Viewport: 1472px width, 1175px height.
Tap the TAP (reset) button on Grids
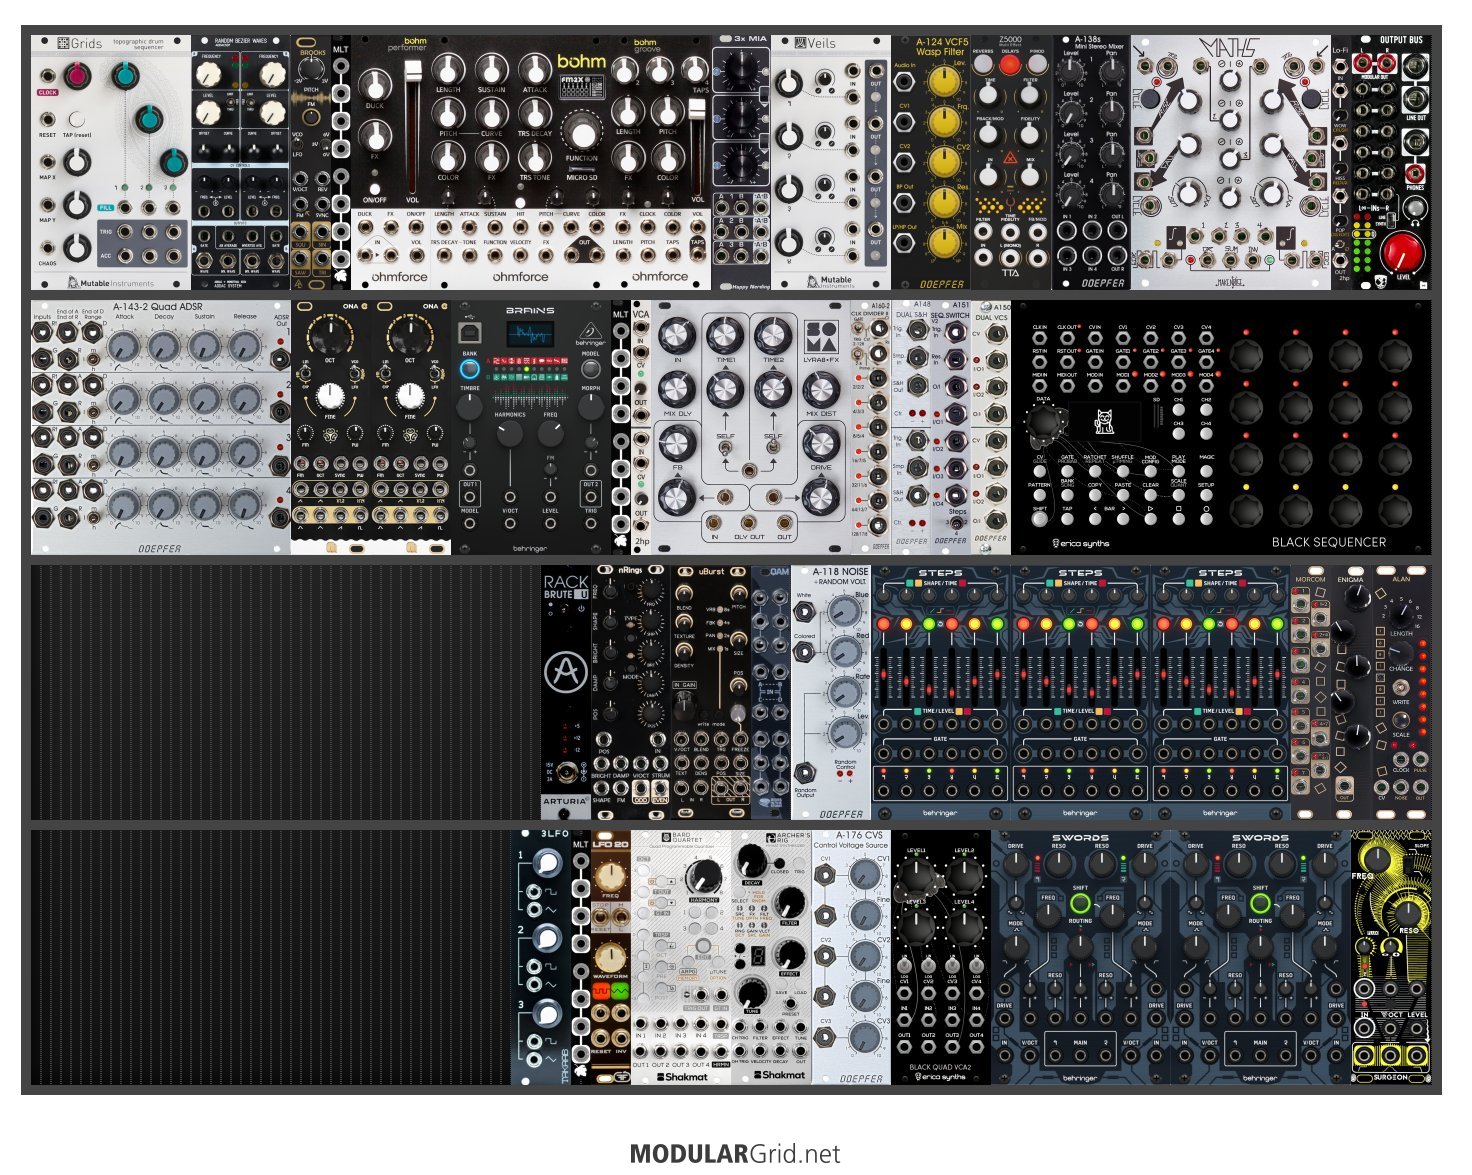point(77,120)
